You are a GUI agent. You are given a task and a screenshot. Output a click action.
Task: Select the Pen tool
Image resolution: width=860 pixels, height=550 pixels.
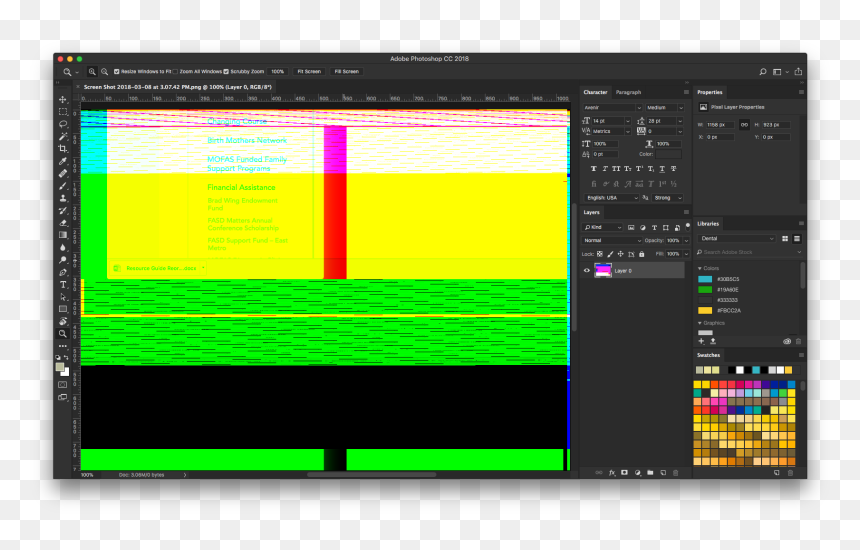(x=63, y=272)
